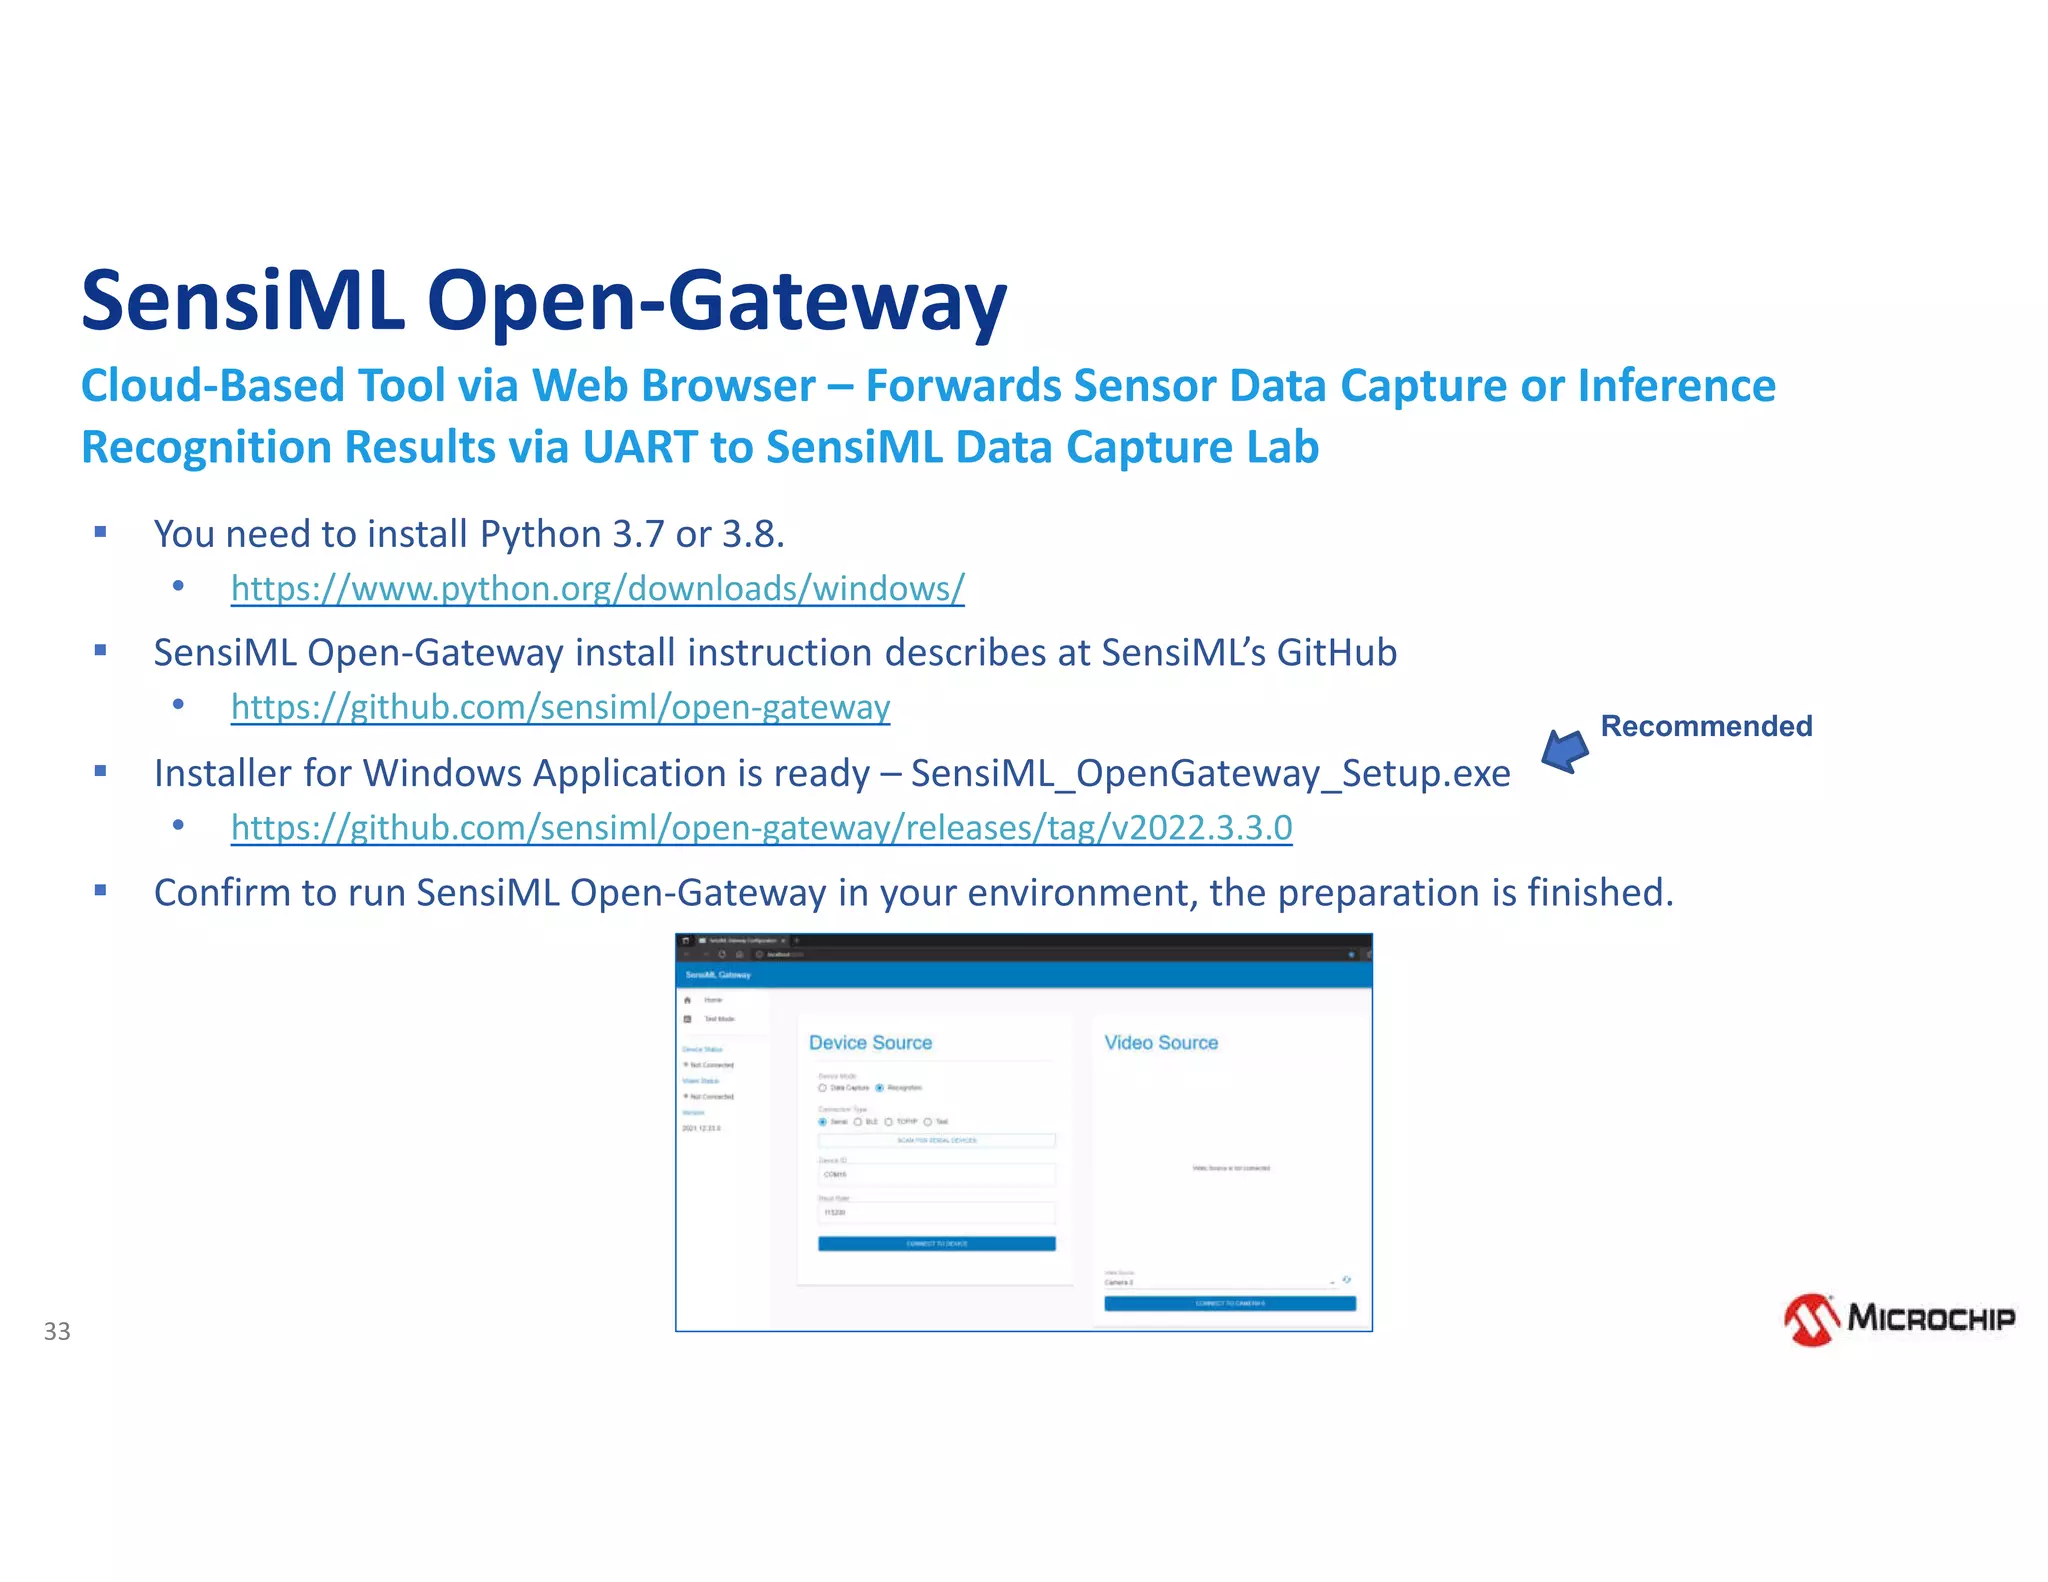Click 'Video Source is not connected' text
Screen dimensions: 2048x1582
pos(1231,1168)
